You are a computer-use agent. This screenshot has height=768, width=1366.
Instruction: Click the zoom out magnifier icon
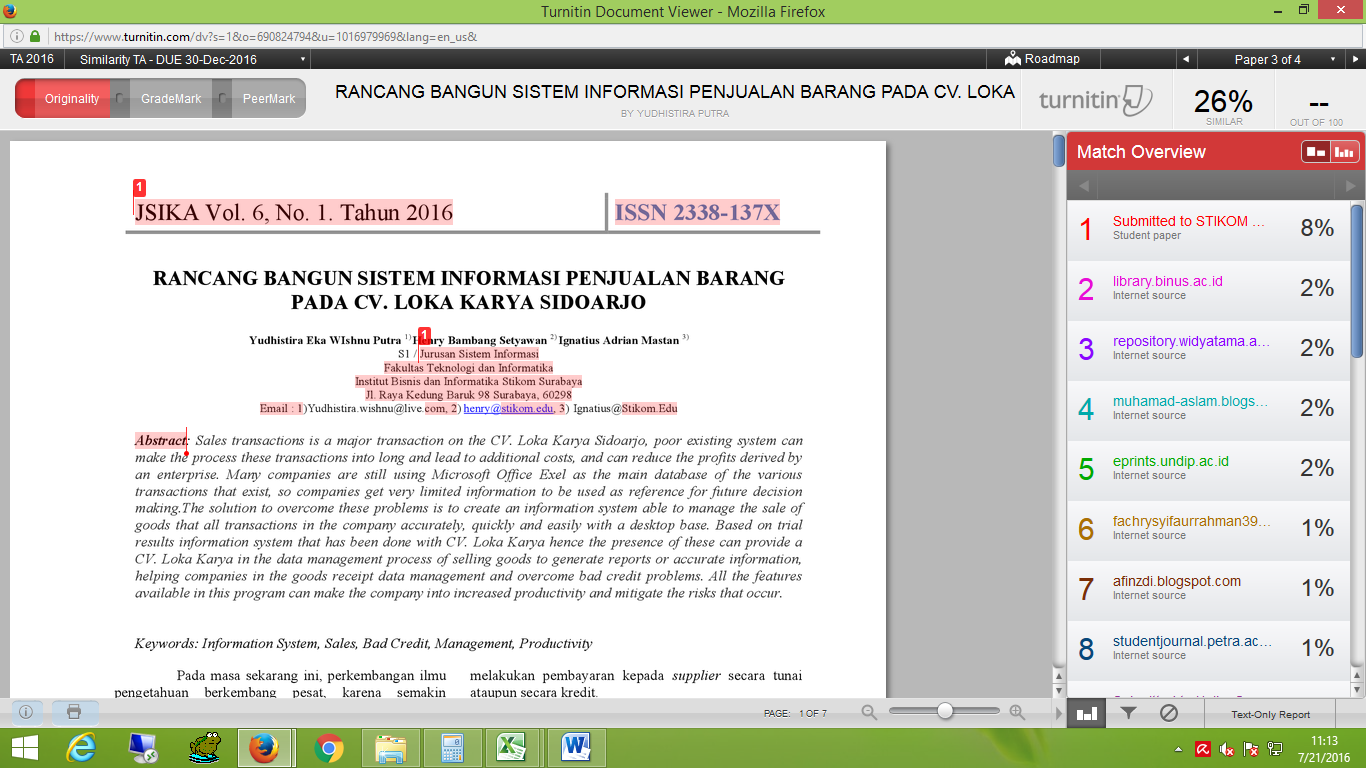(x=869, y=712)
